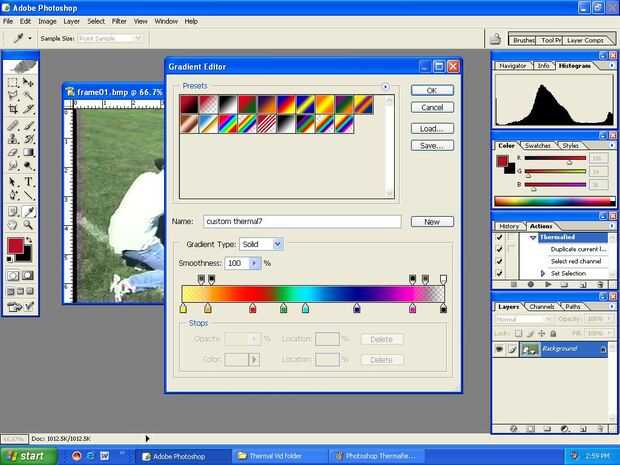
Task: Open the Smoothness slider arrow
Action: coord(255,263)
